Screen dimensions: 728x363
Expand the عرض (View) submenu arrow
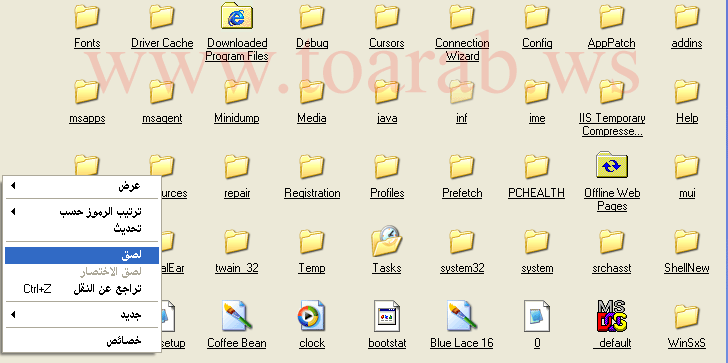[x=13, y=186]
